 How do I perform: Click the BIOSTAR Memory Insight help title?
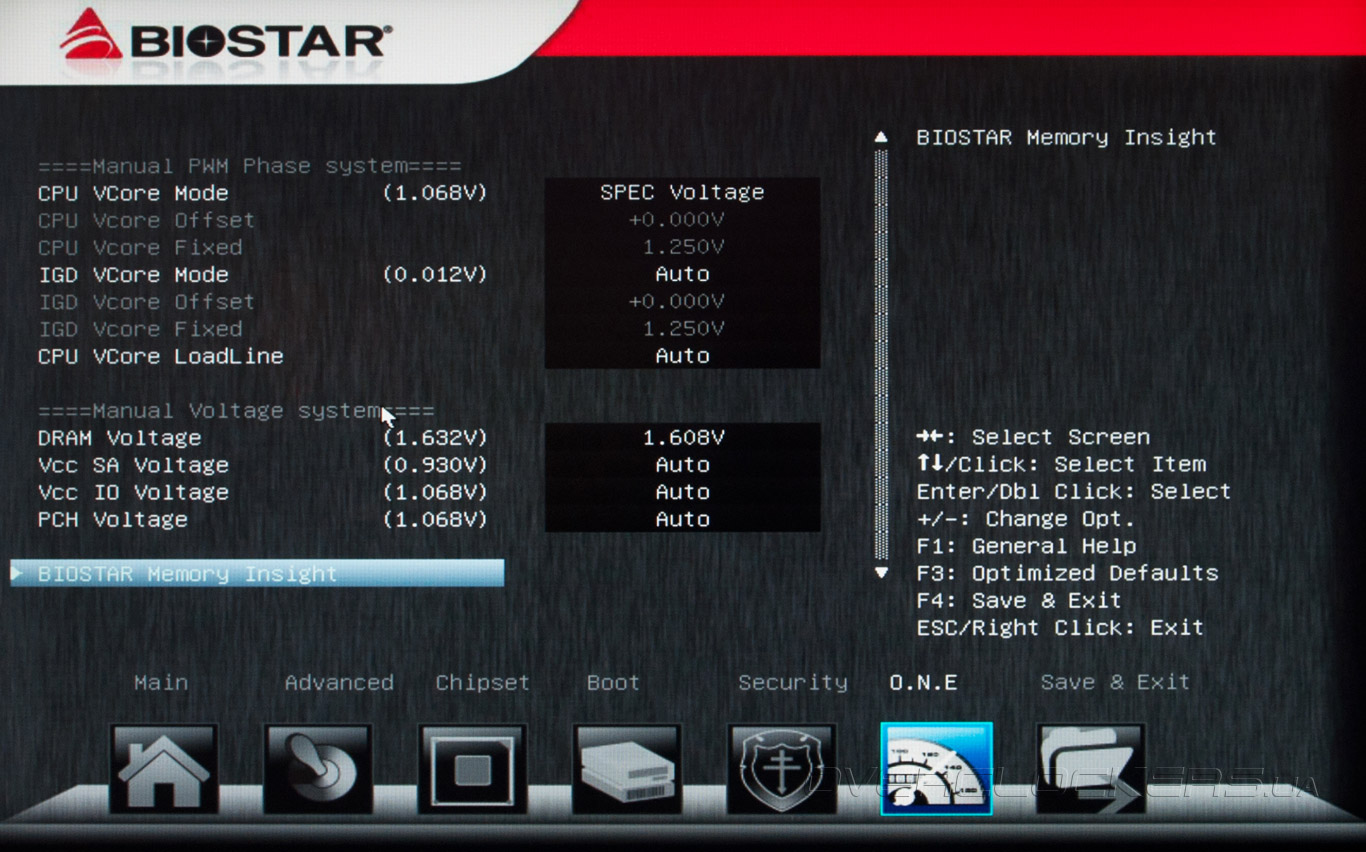pos(1066,138)
